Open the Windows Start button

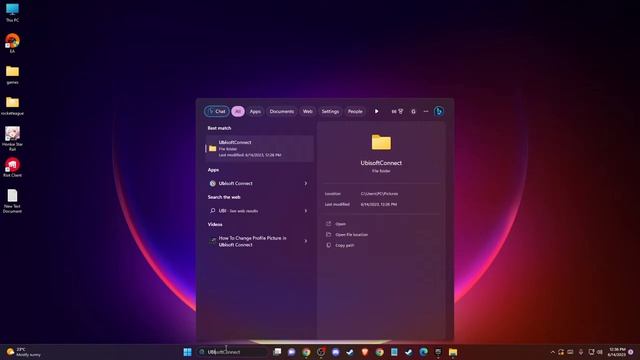[x=187, y=352]
